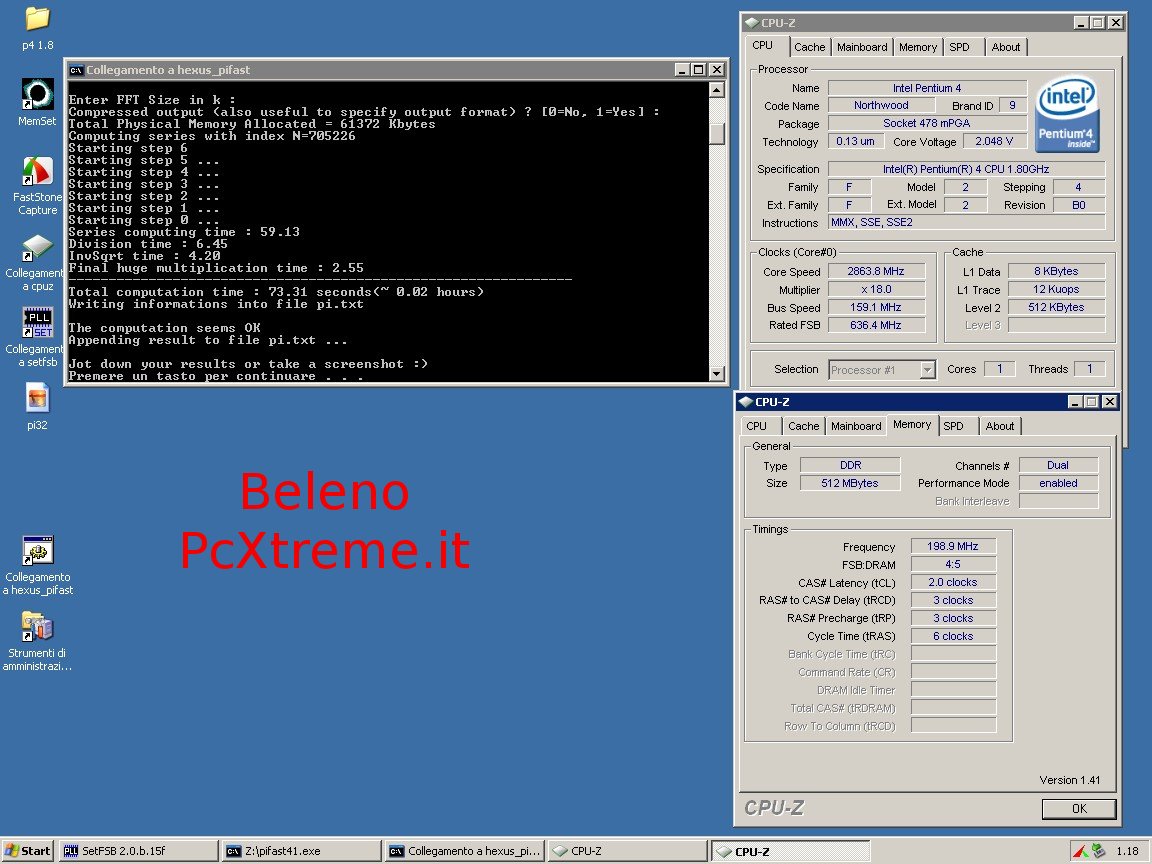
Task: Click Technology value 0.13 um
Action: point(855,141)
